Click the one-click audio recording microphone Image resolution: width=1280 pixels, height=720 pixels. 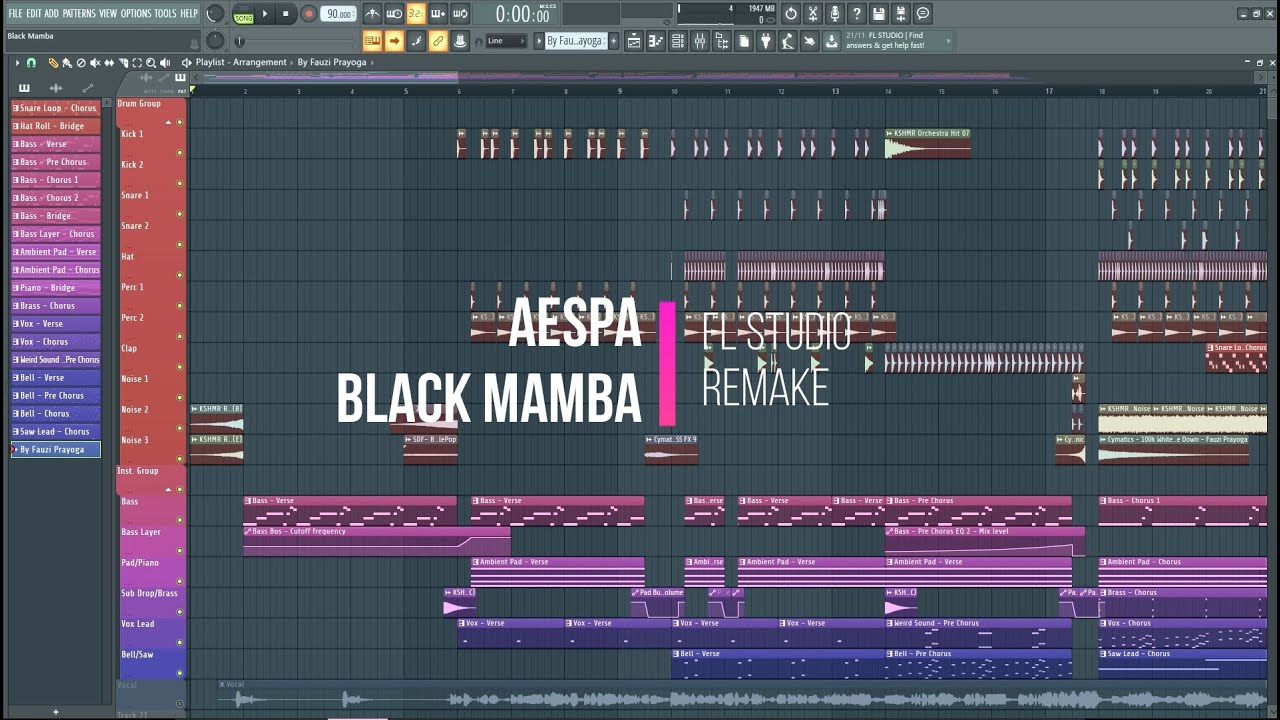click(x=835, y=14)
